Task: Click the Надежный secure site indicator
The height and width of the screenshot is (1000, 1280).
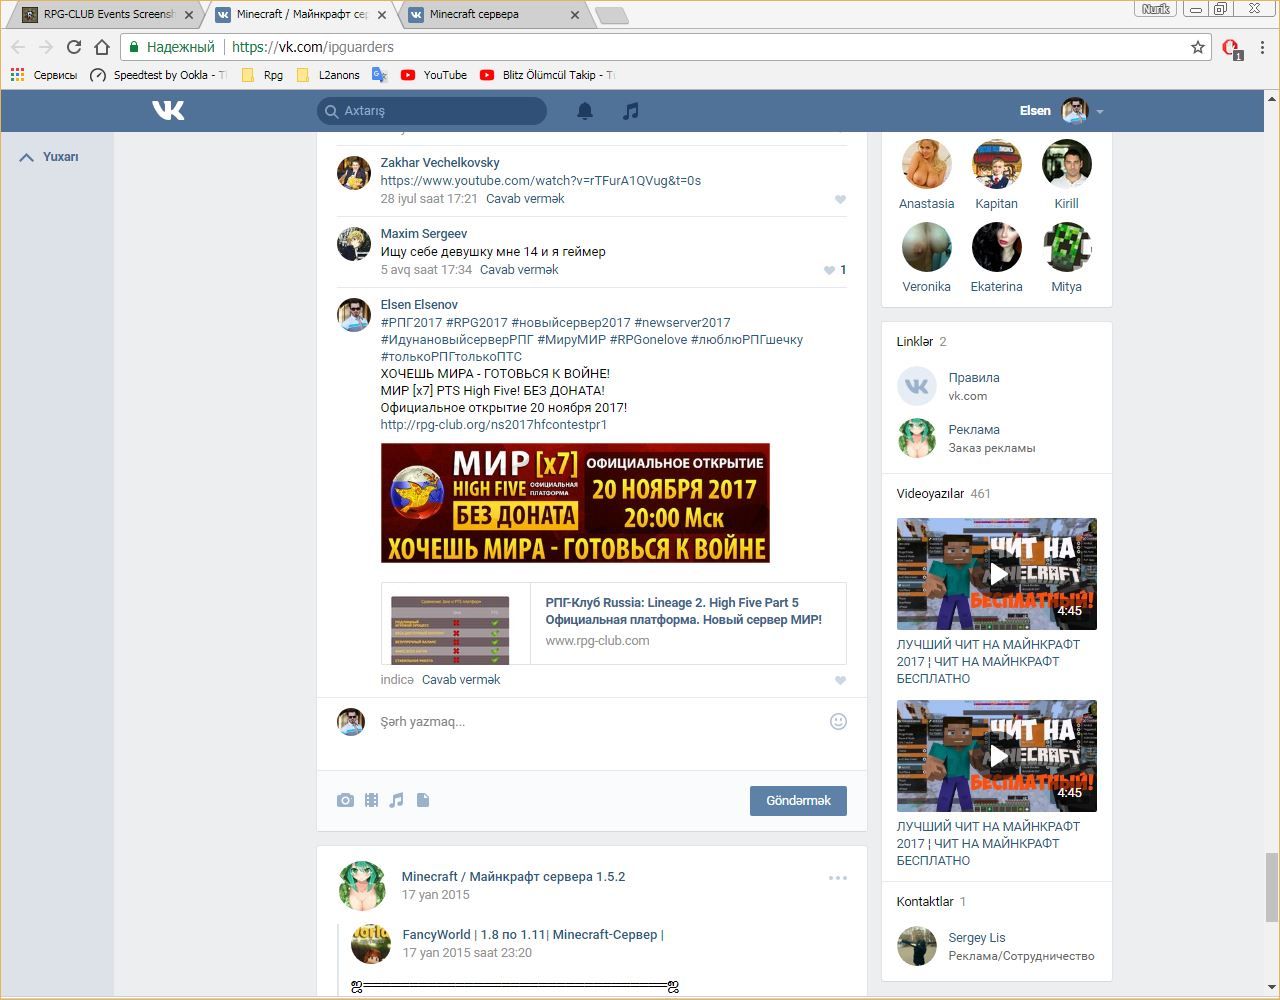Action: [x=171, y=47]
